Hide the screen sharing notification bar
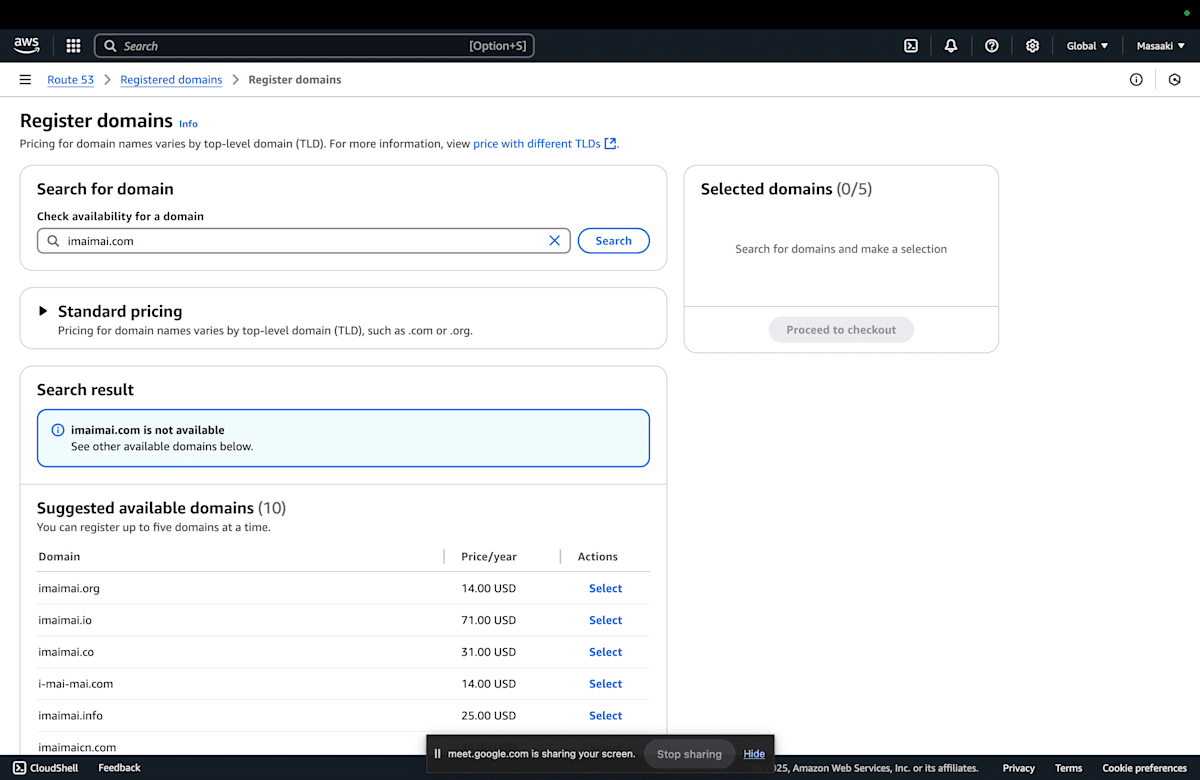This screenshot has width=1200, height=780. (754, 754)
